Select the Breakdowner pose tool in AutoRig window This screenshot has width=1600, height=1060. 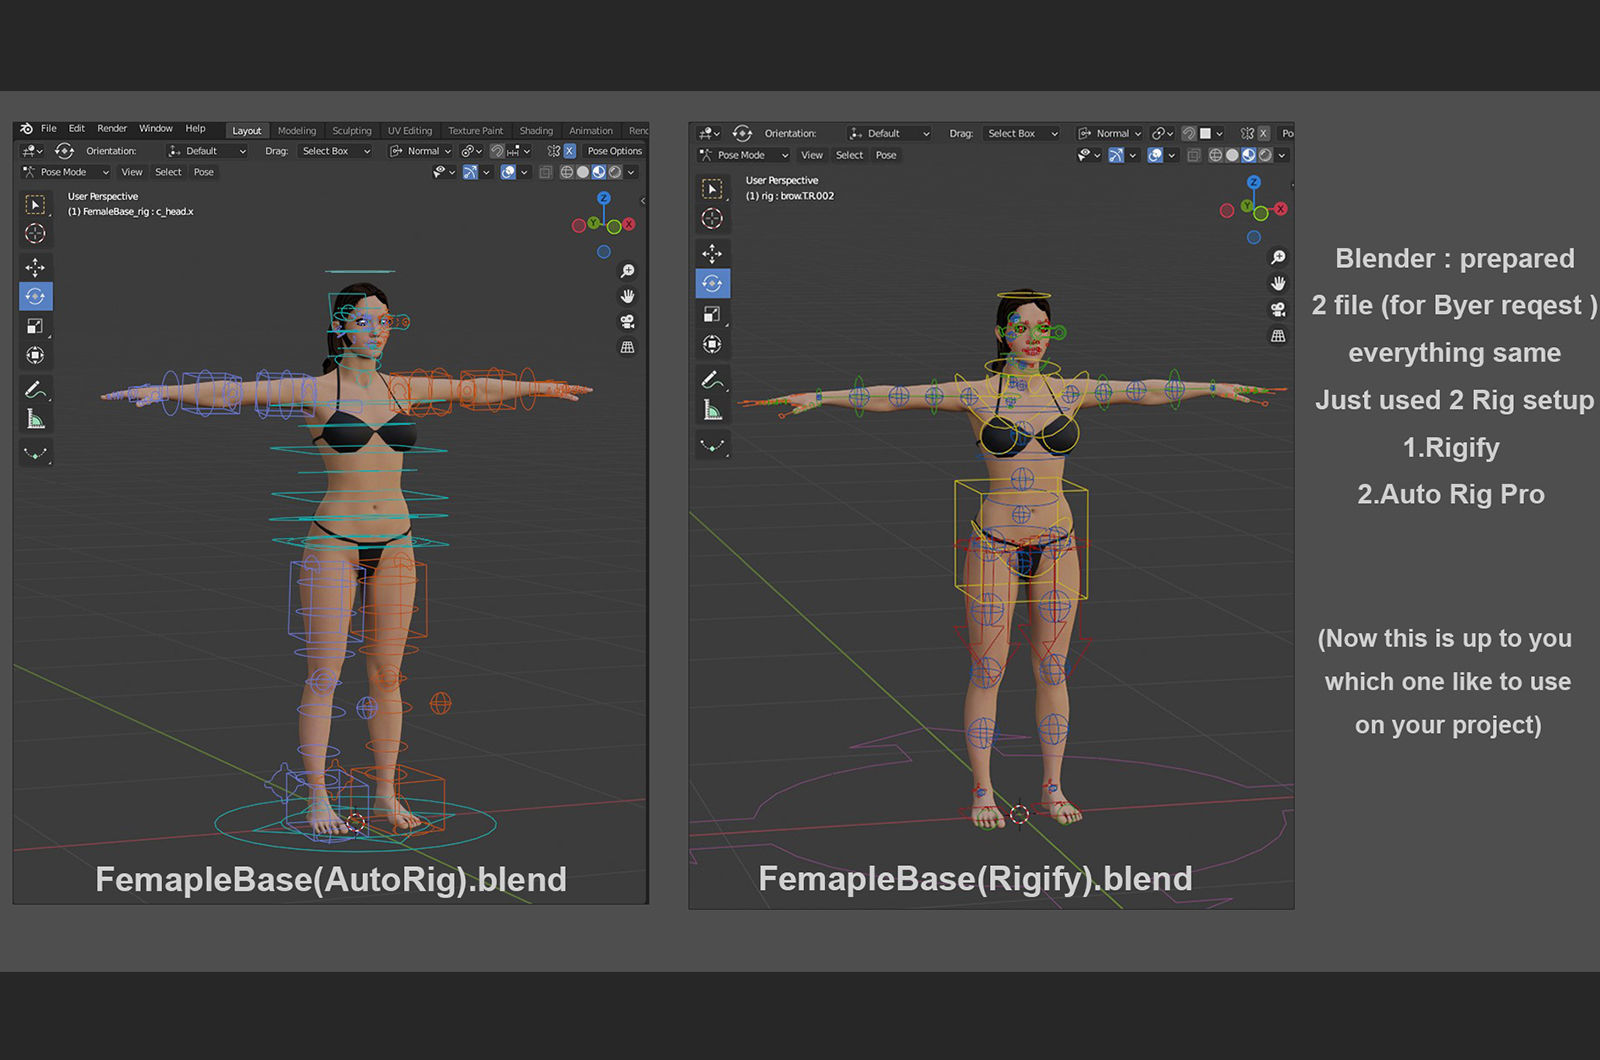pyautogui.click(x=35, y=453)
